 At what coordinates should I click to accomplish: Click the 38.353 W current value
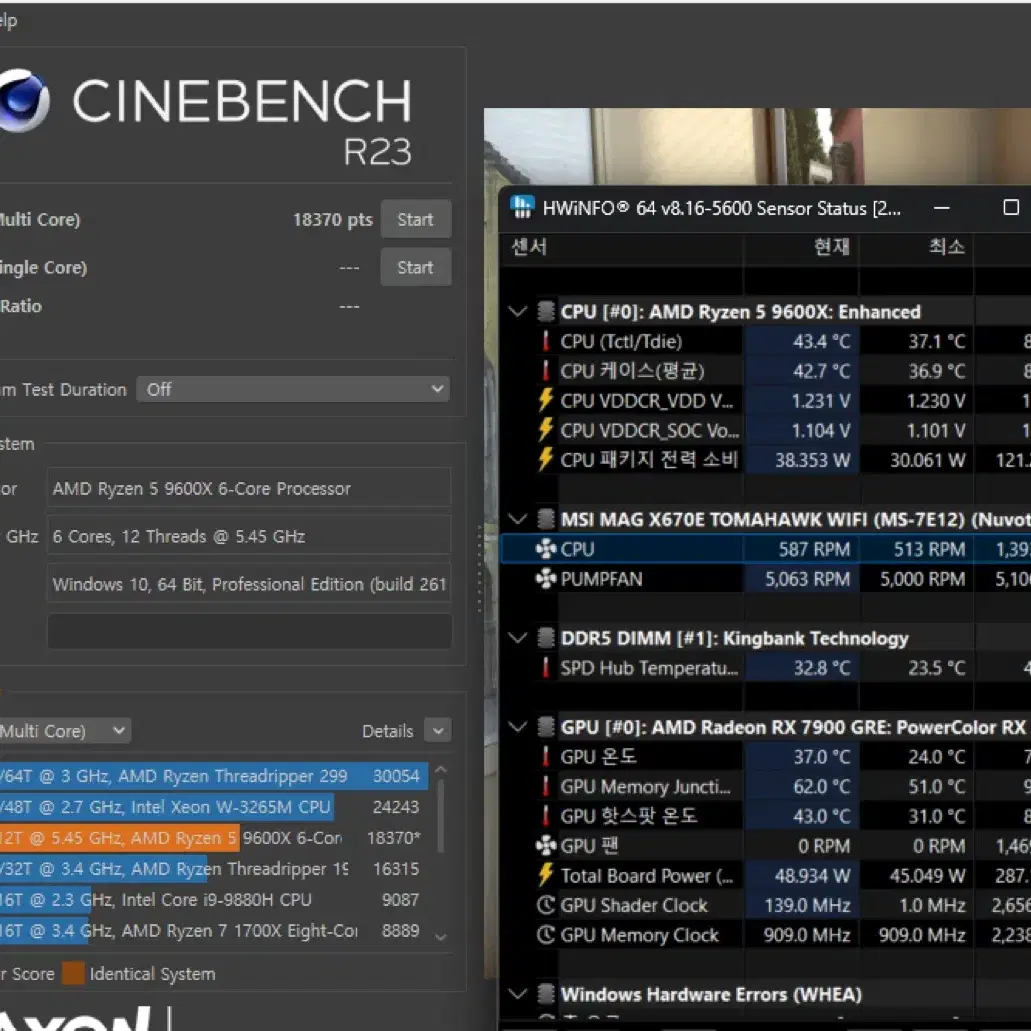(812, 460)
